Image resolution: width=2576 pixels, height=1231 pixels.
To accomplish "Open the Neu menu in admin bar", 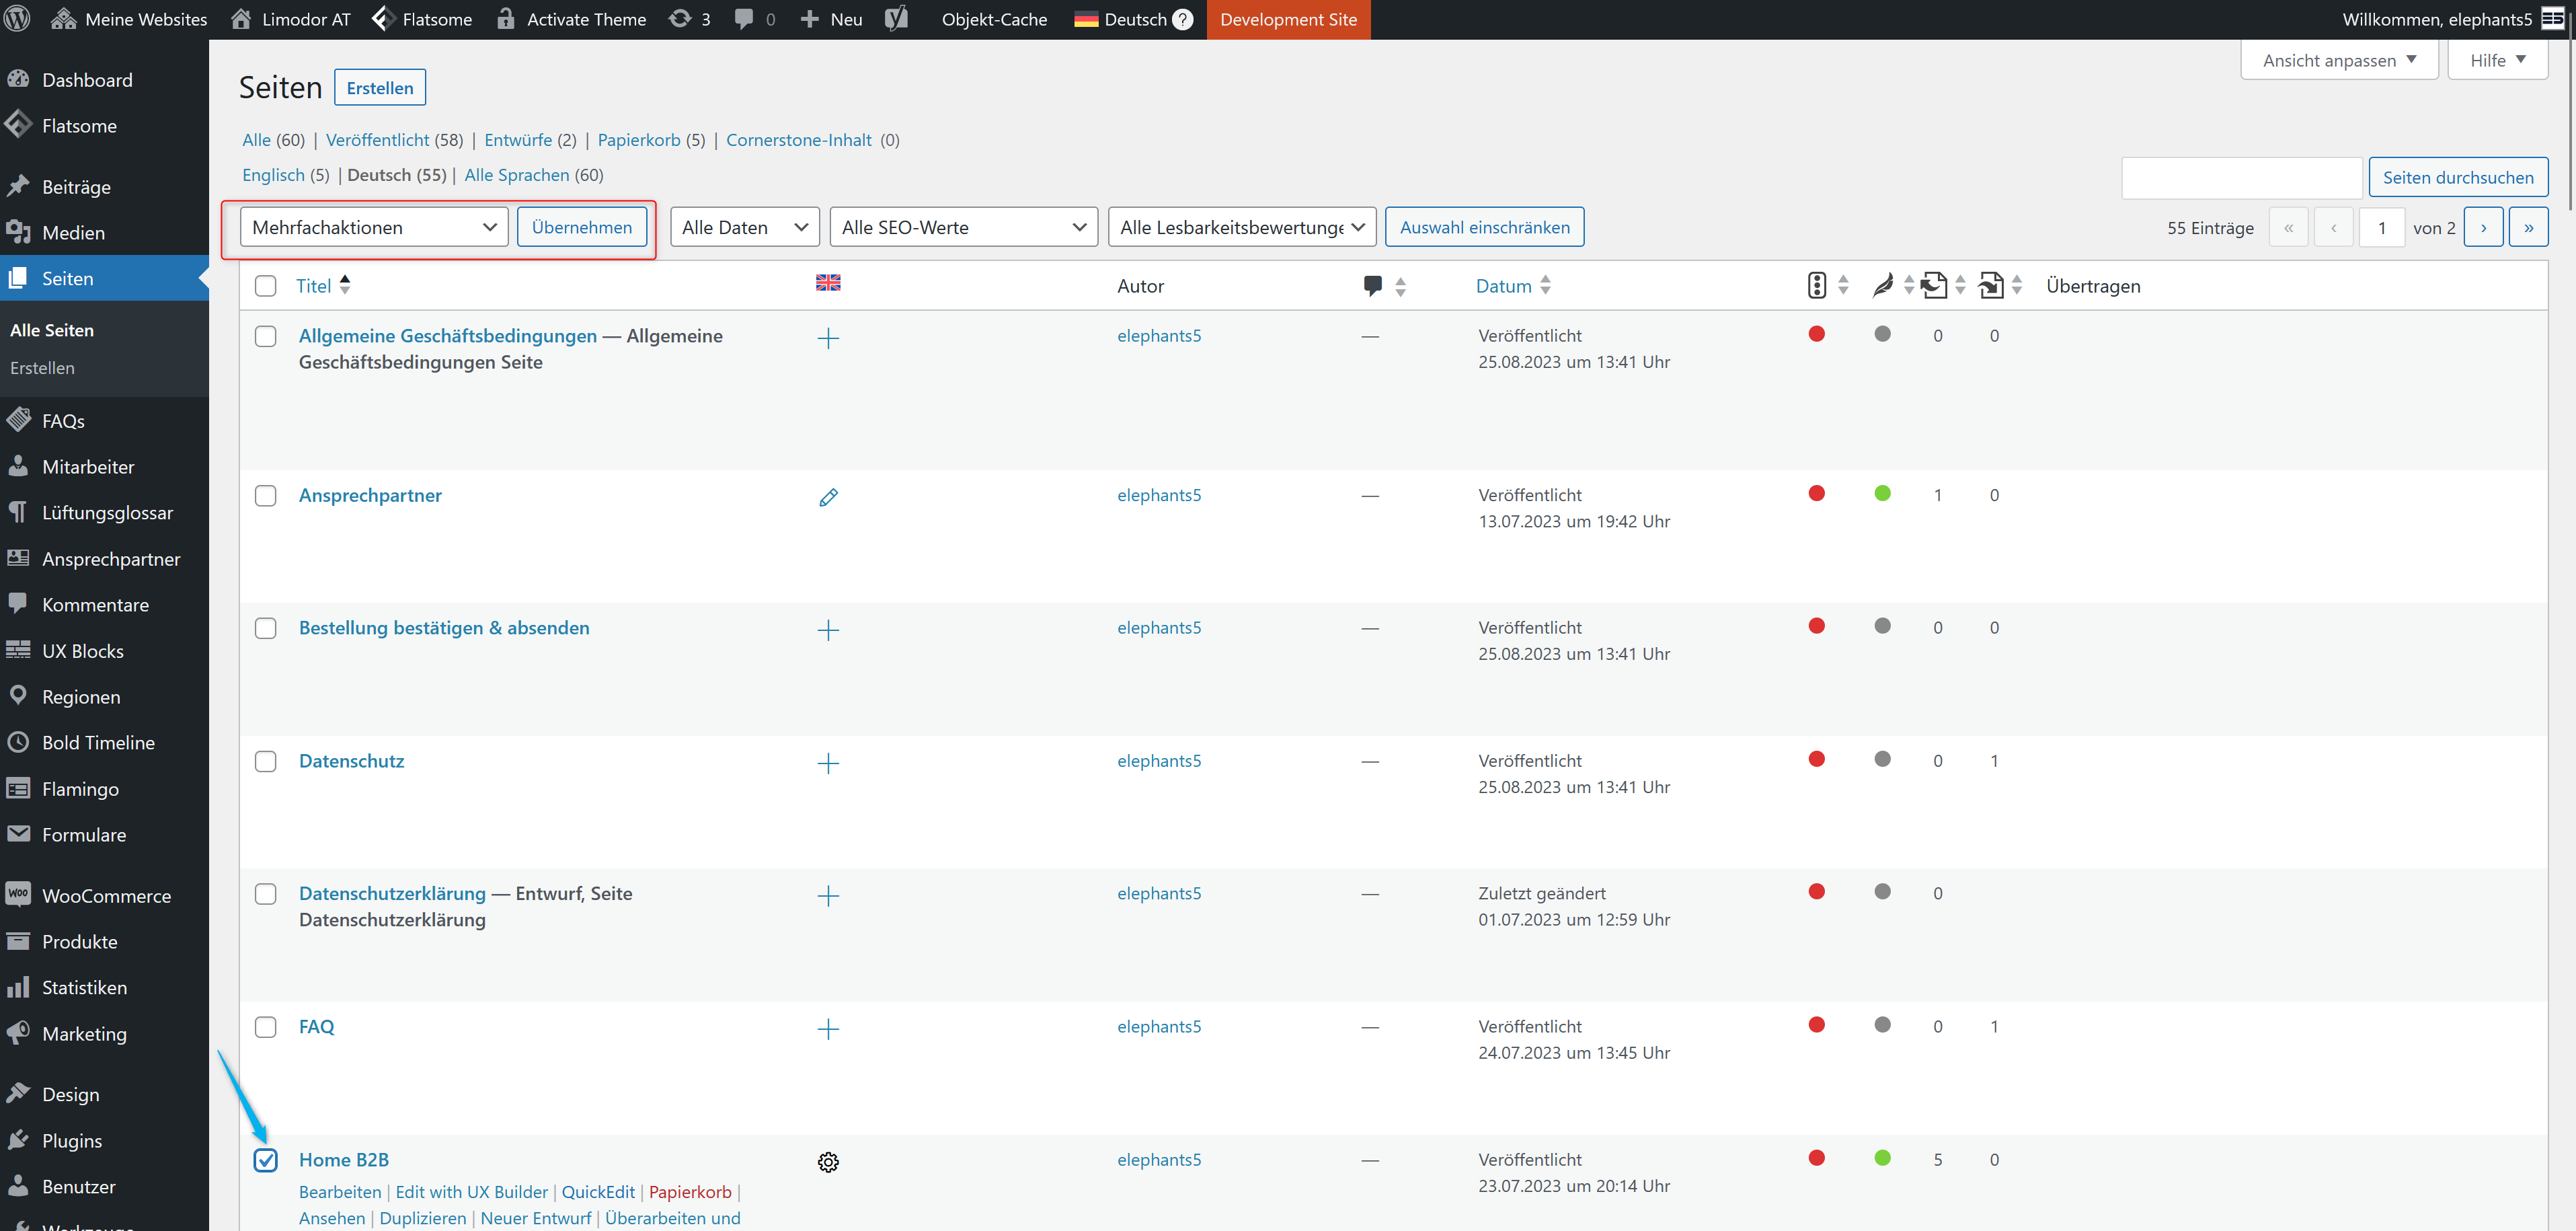I will pos(831,19).
